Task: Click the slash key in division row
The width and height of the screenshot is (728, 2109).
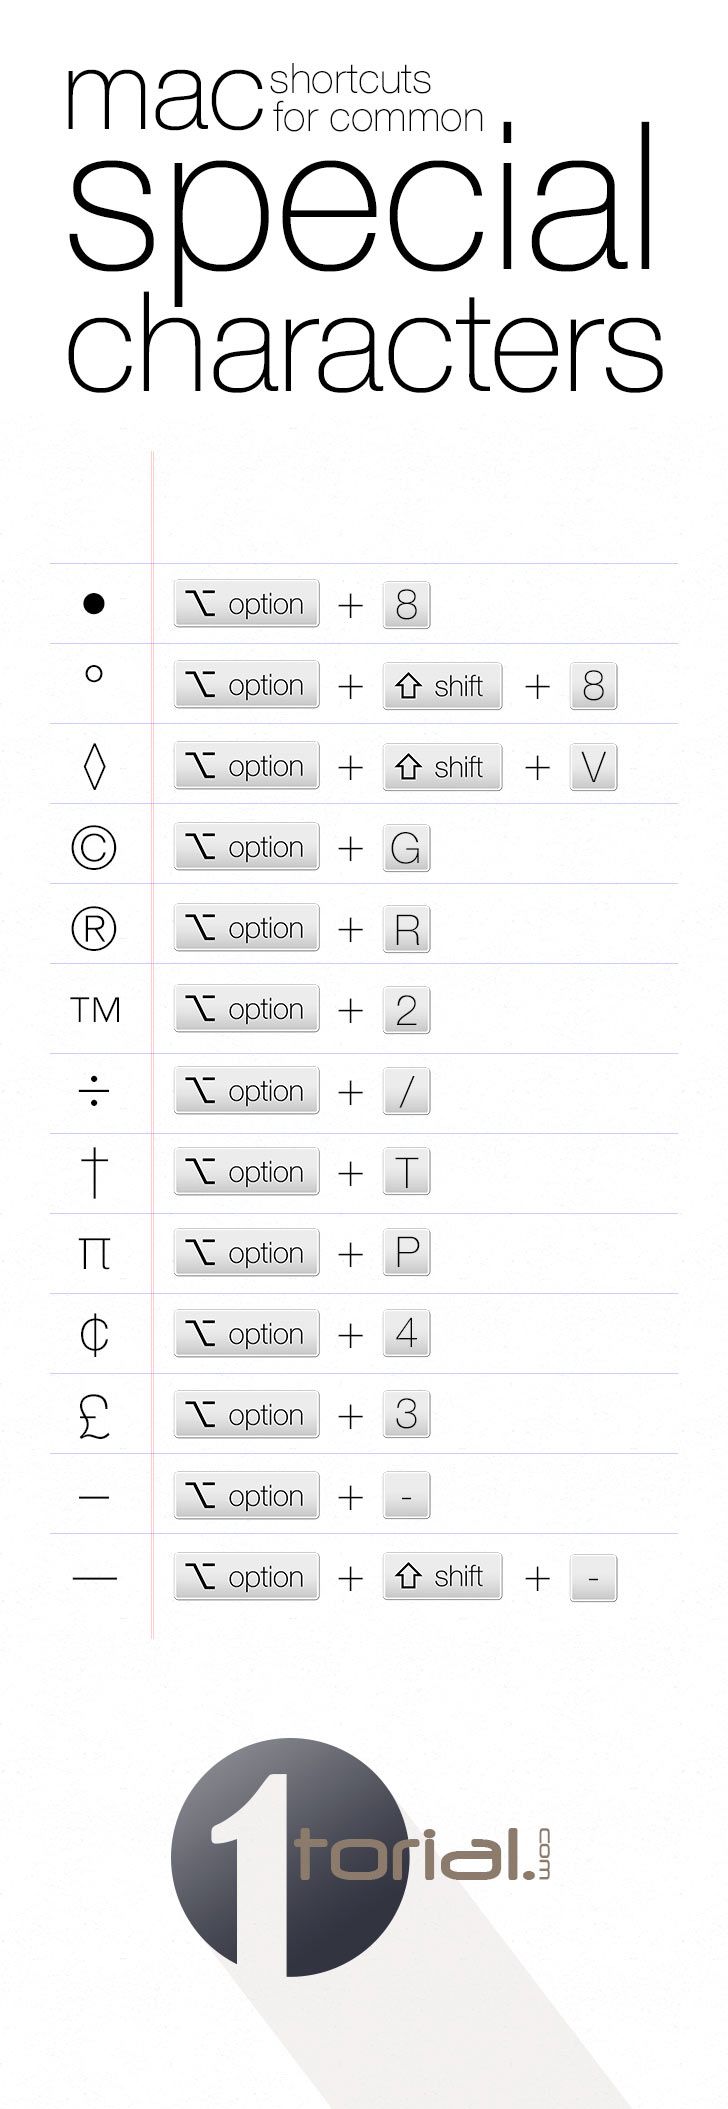Action: 406,1091
